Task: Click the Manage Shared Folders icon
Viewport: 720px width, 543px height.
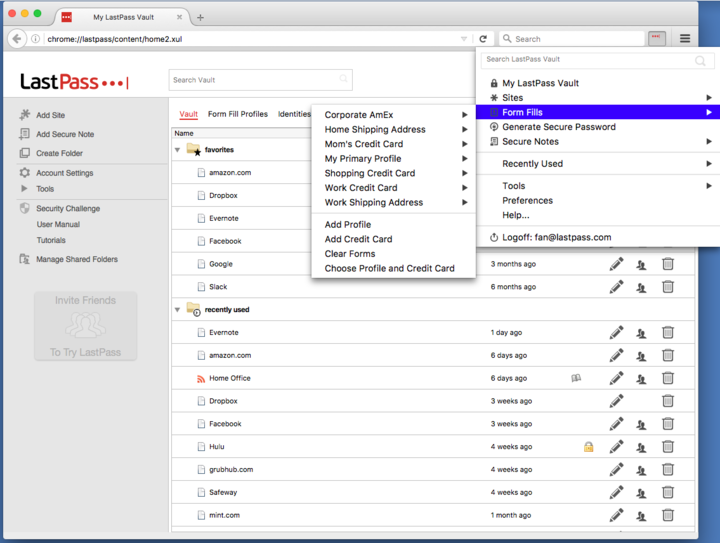Action: pos(25,259)
